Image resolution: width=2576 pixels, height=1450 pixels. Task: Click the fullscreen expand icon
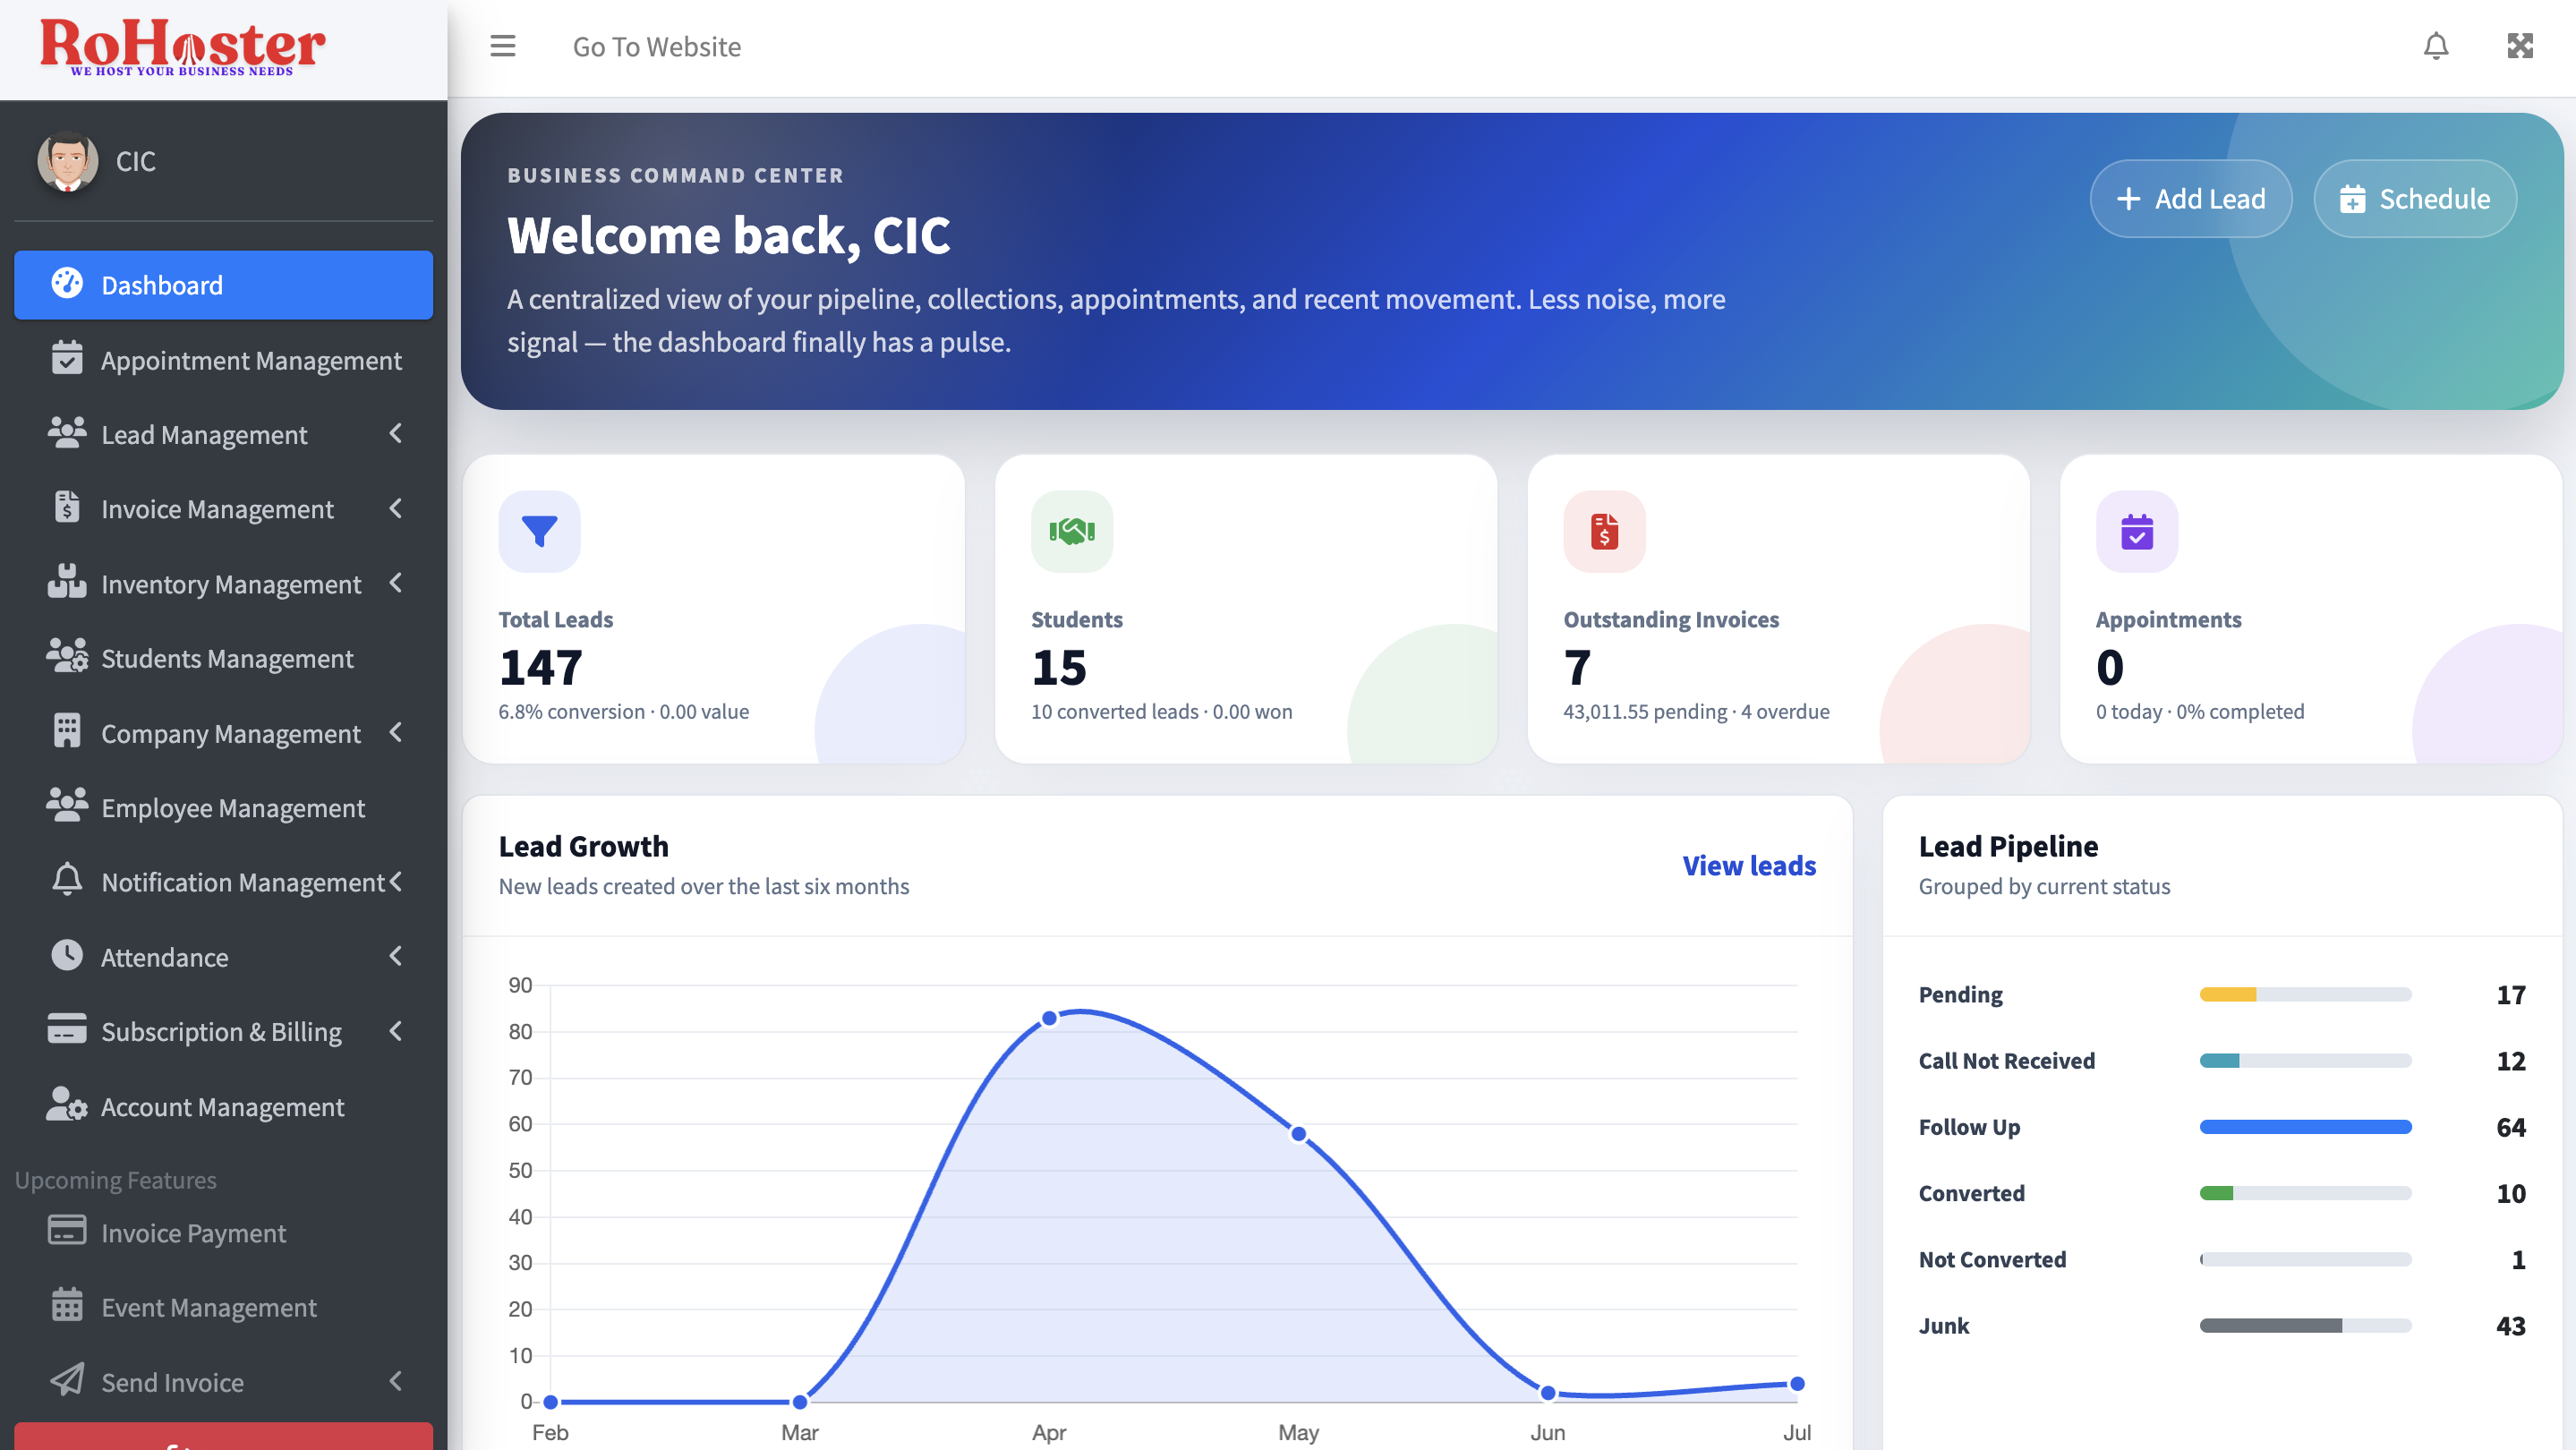point(2520,46)
